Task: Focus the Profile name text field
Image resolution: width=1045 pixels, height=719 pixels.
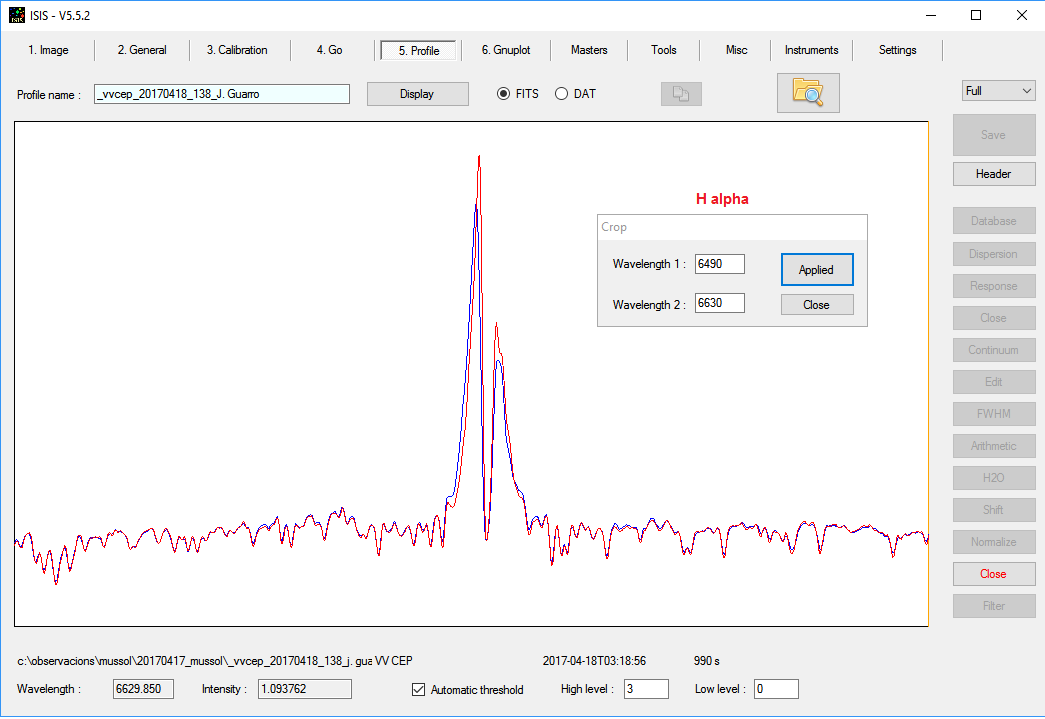Action: (x=221, y=94)
